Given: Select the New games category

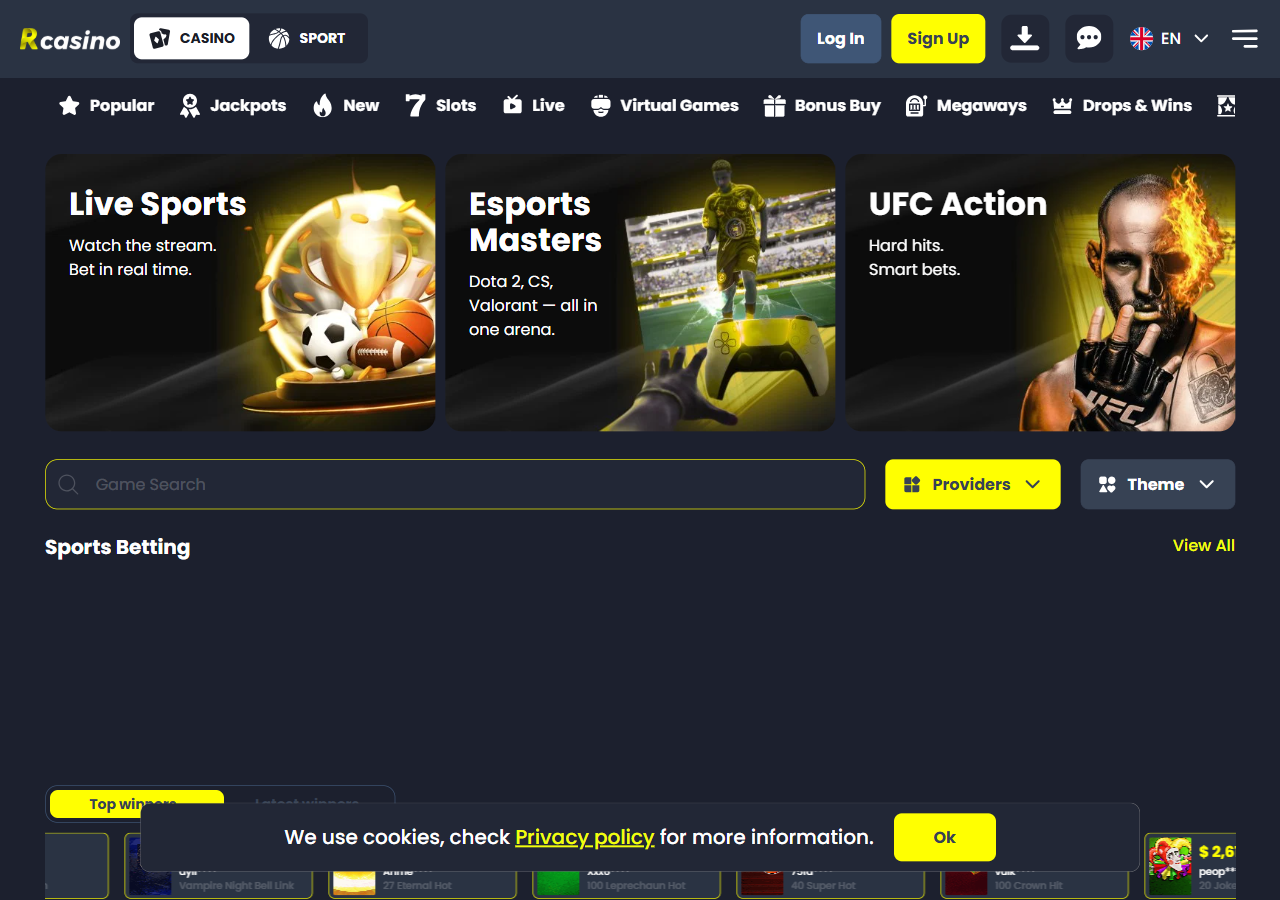Looking at the screenshot, I should tap(346, 105).
